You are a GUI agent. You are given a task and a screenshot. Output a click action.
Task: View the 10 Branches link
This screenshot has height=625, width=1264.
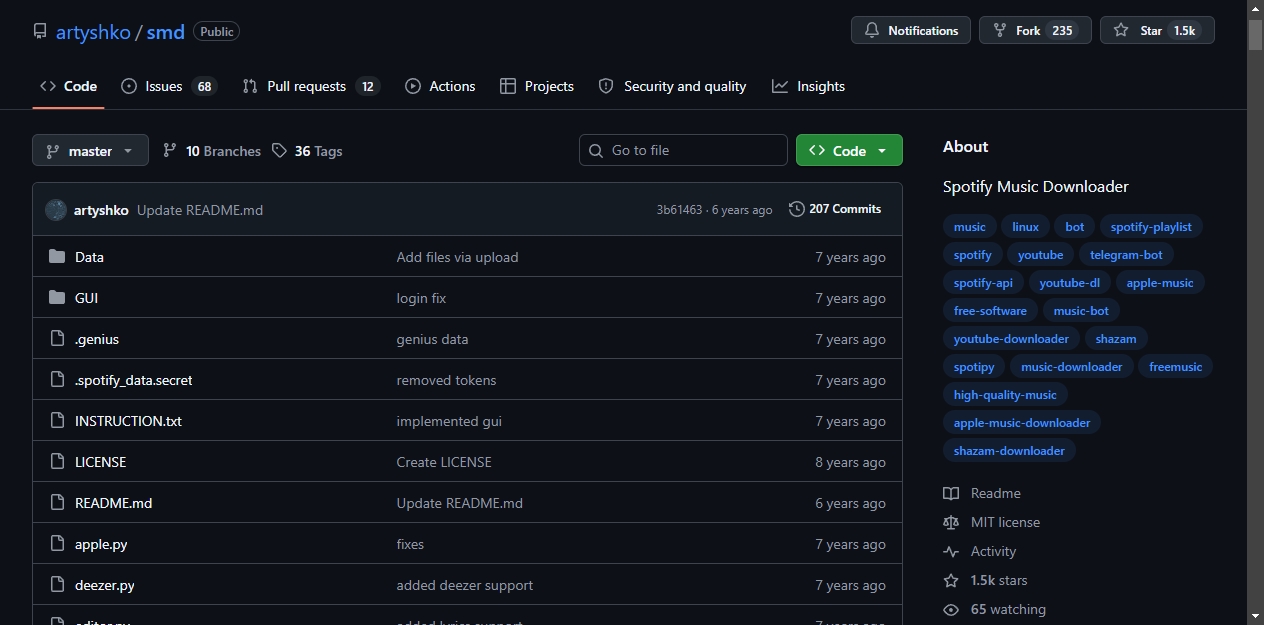tap(211, 151)
